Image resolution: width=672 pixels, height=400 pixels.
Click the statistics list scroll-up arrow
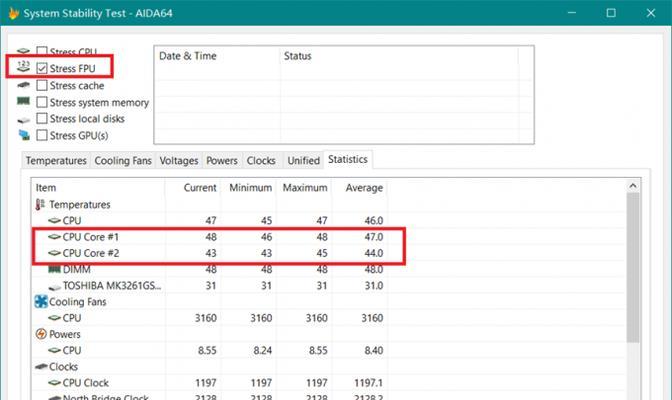click(x=633, y=186)
